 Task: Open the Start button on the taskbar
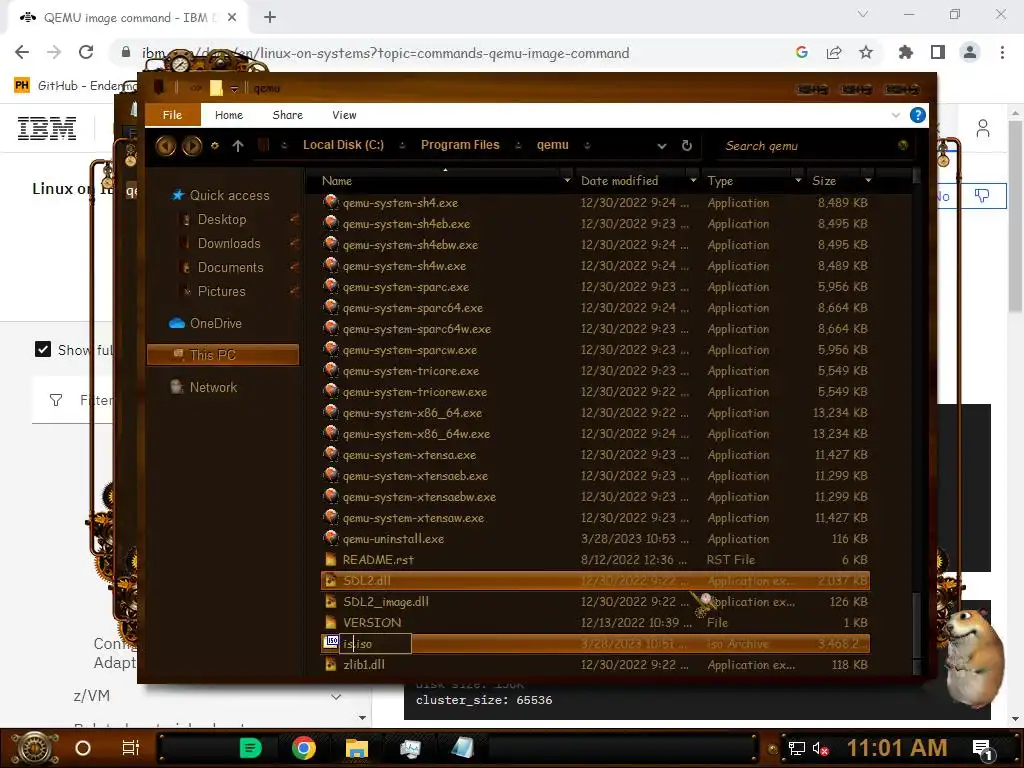(x=35, y=748)
